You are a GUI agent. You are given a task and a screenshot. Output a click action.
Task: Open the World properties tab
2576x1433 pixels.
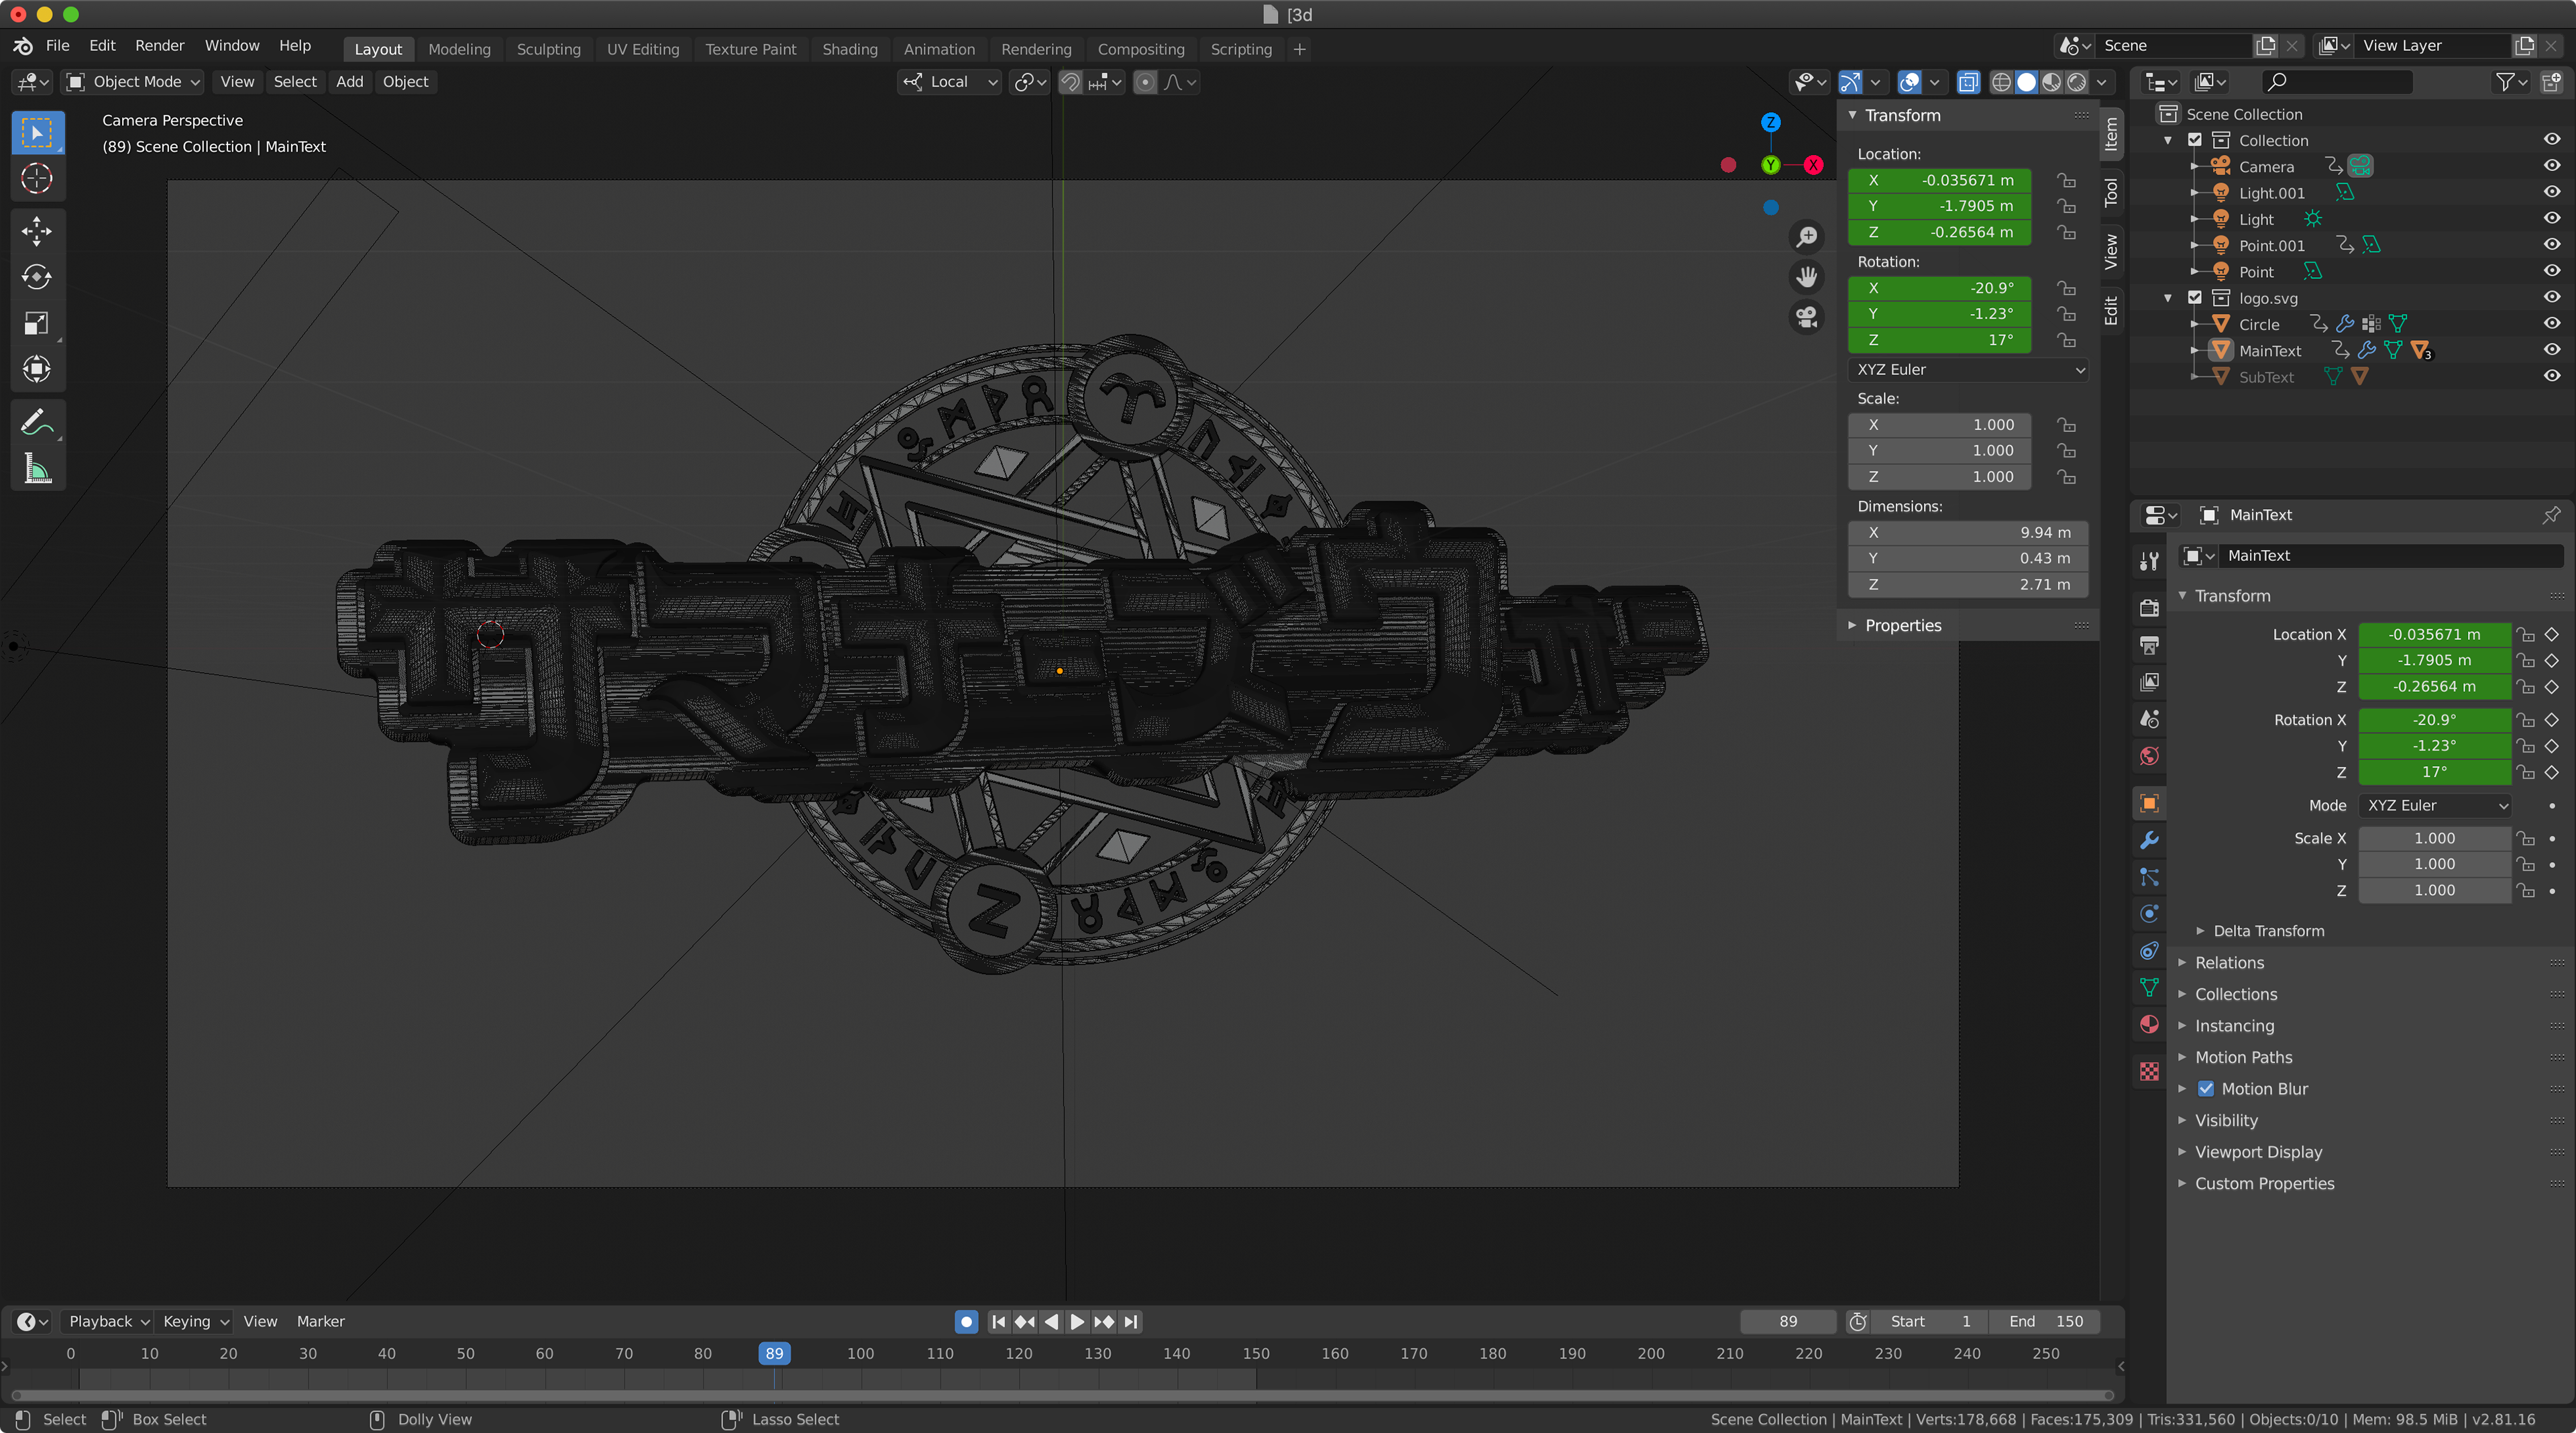coord(2149,756)
